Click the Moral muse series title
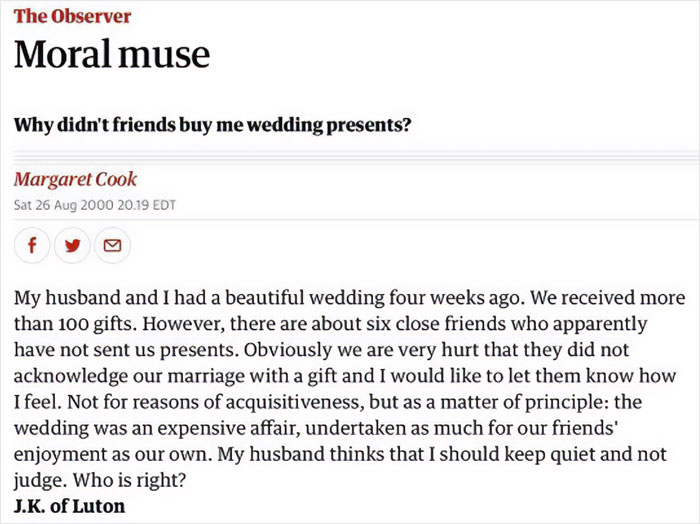Screen dimensions: 700x524 coord(112,53)
